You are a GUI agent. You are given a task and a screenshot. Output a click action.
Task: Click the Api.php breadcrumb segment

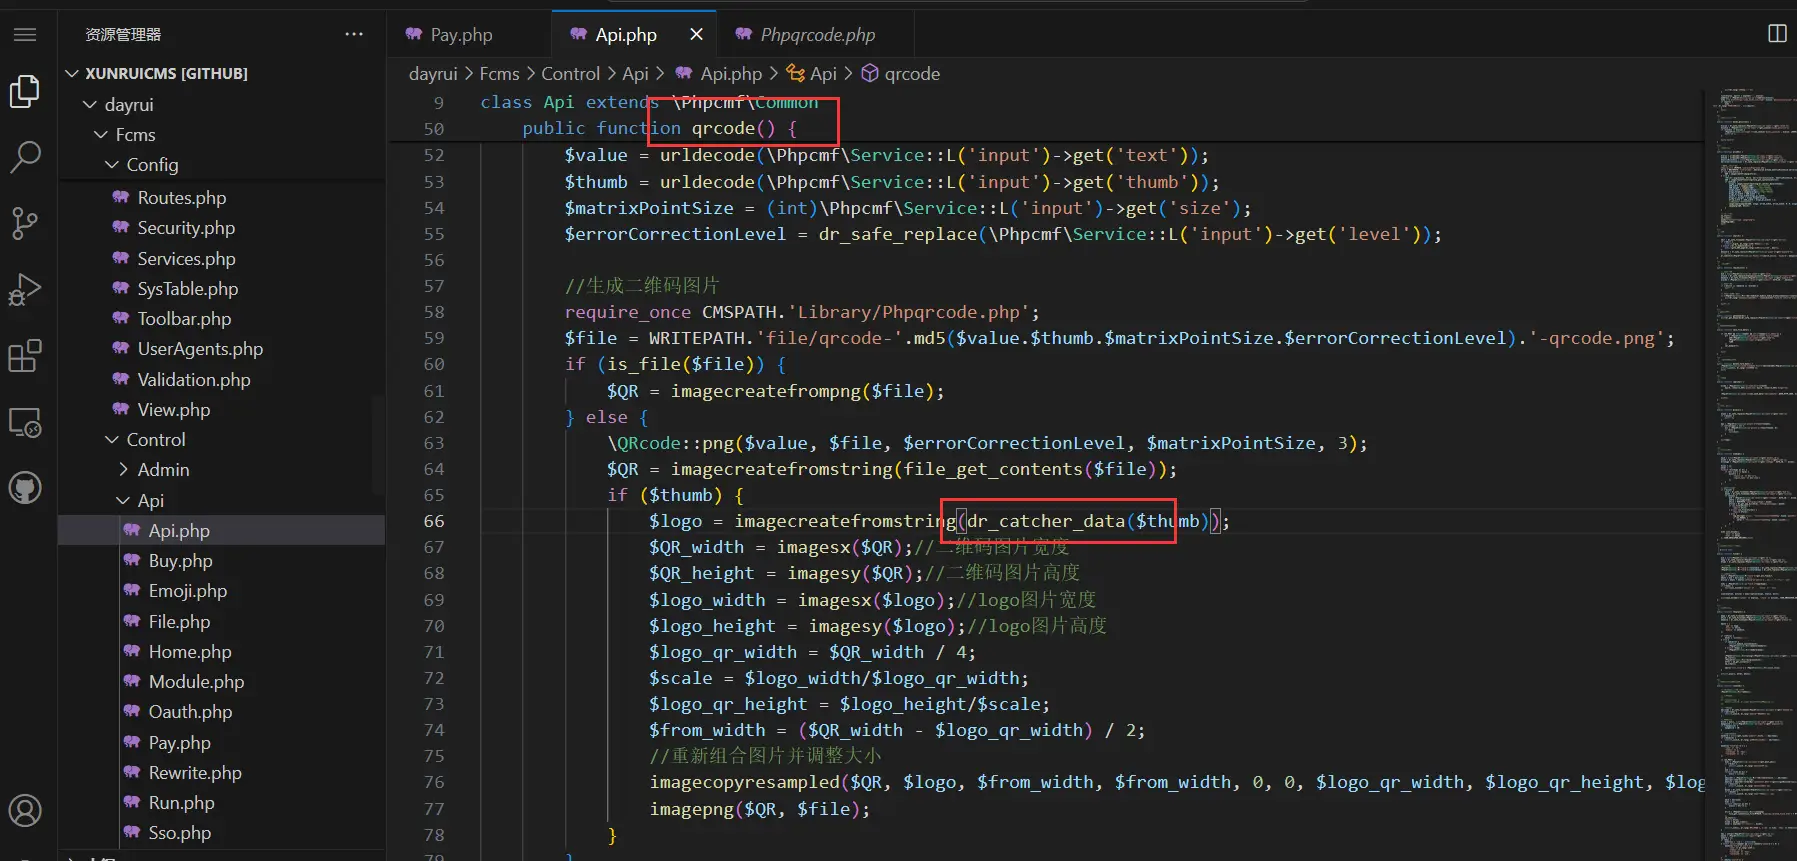coord(719,73)
